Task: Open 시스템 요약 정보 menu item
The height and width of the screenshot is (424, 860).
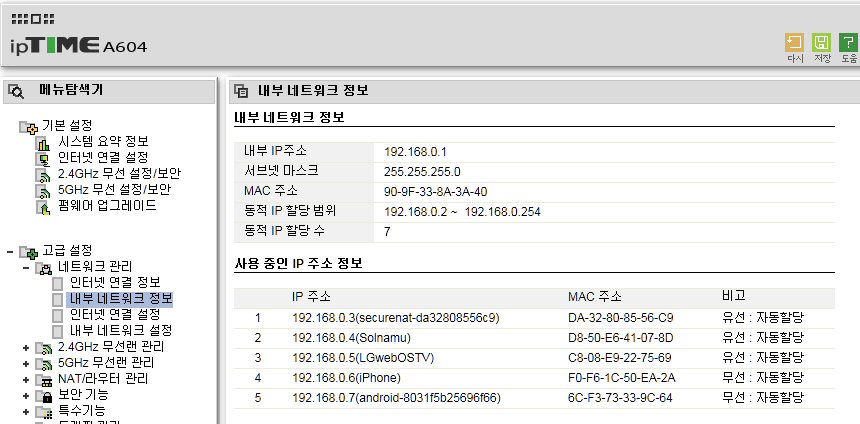Action: click(x=103, y=142)
